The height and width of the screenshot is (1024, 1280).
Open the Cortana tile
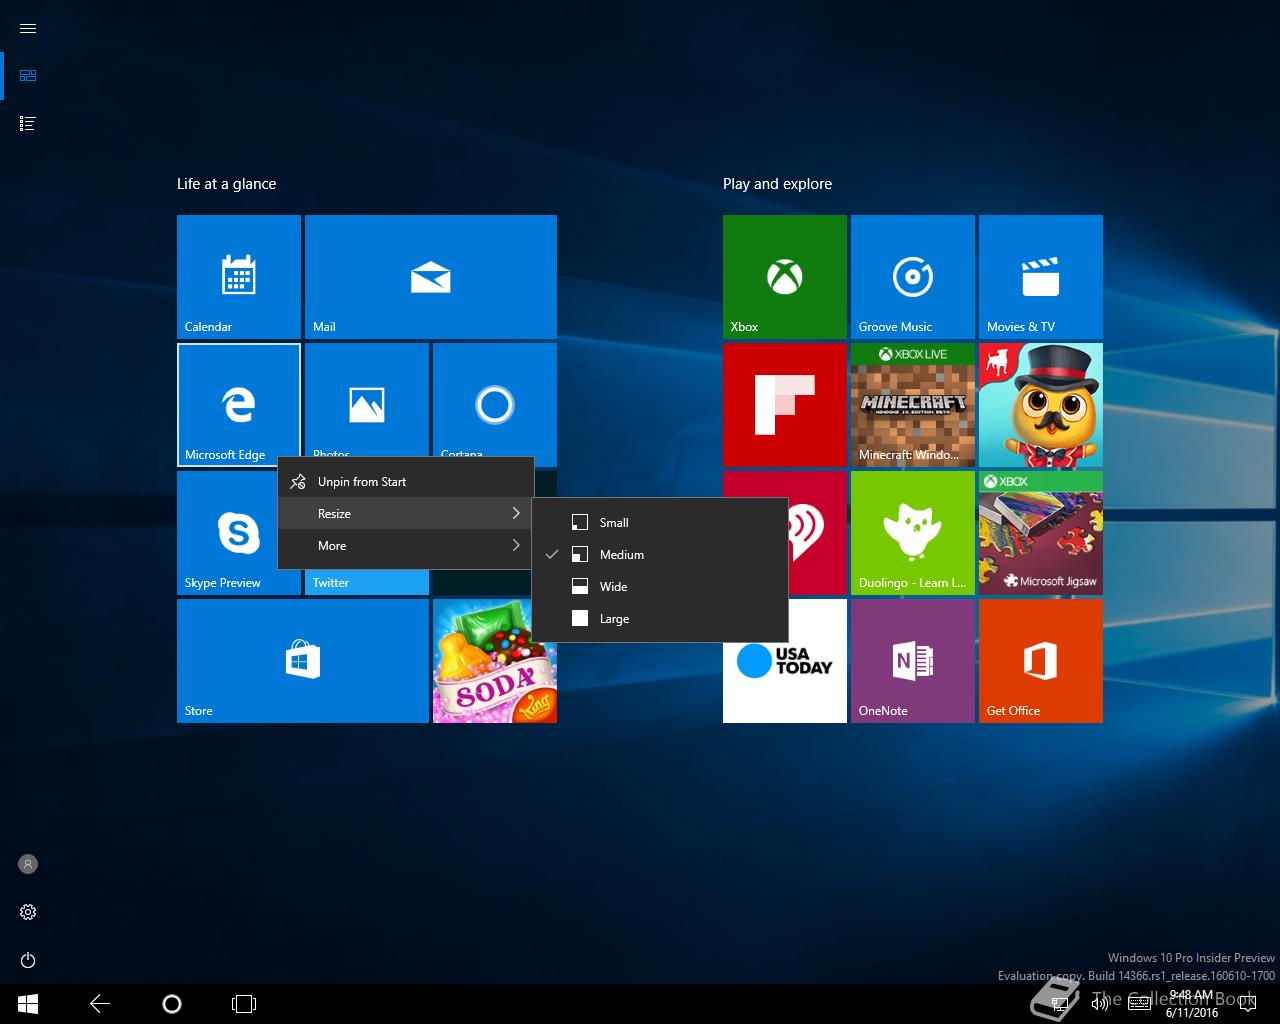coord(495,400)
